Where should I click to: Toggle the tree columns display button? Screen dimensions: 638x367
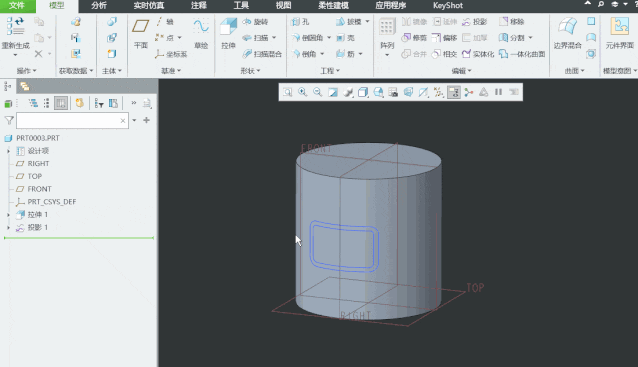[61, 103]
